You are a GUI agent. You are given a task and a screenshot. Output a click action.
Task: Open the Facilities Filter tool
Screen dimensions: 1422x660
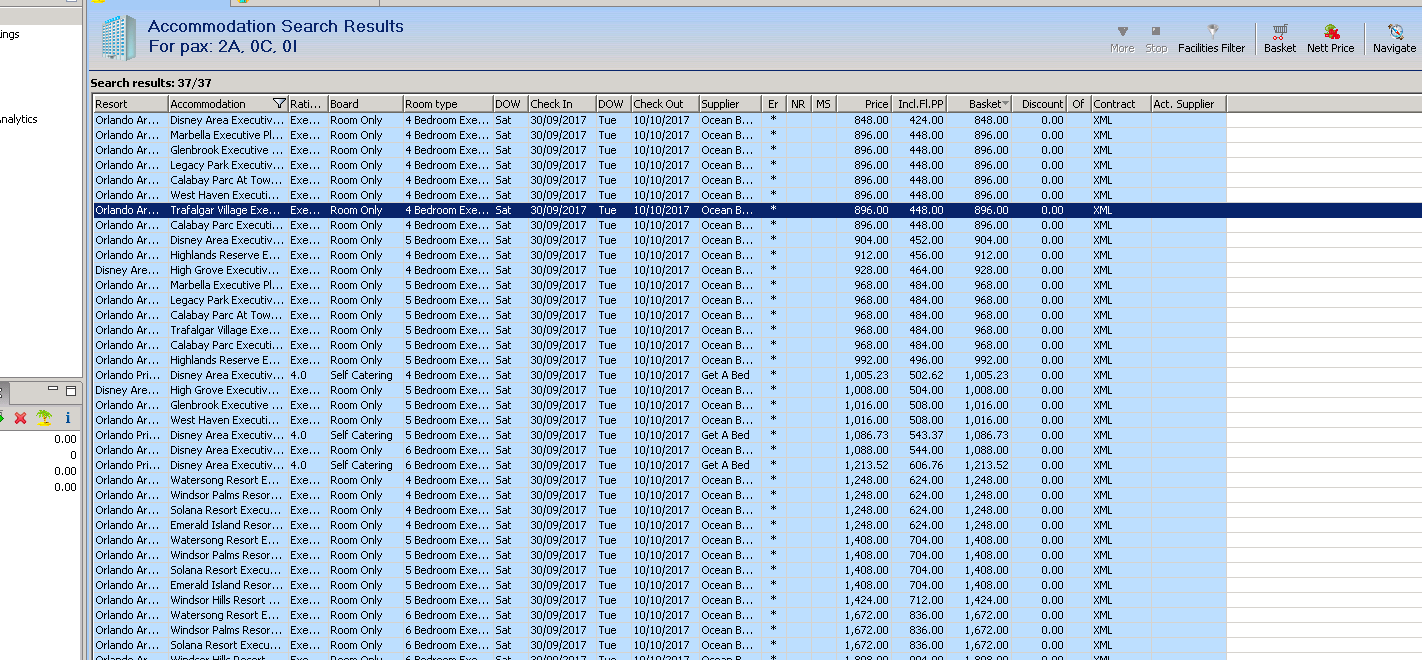tap(1211, 39)
